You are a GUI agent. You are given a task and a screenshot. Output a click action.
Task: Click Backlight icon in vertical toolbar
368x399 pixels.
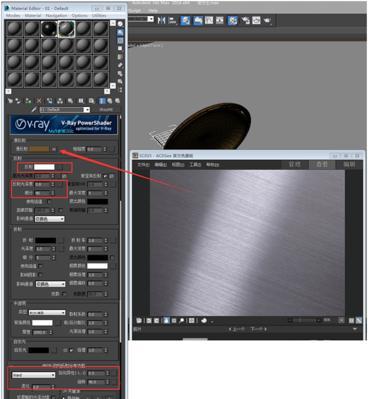coord(120,32)
